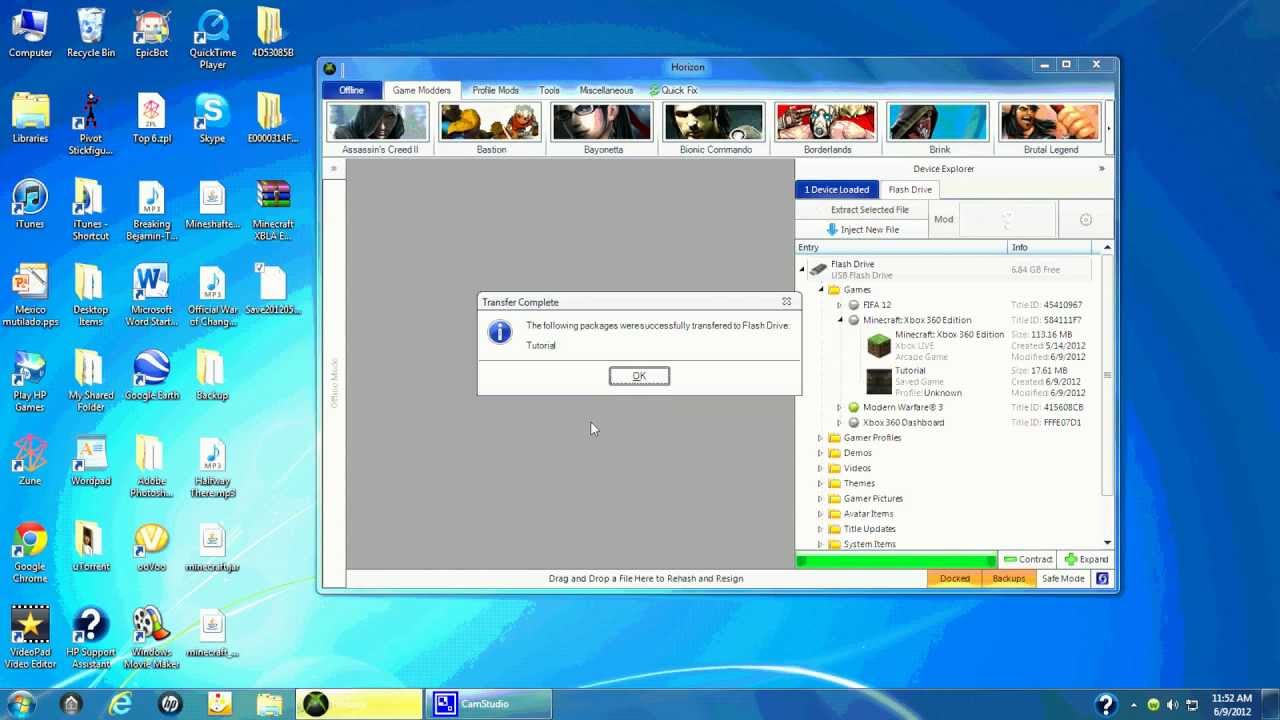This screenshot has width=1280, height=720.
Task: Open the Assassin's Creed II modder
Action: pos(379,129)
